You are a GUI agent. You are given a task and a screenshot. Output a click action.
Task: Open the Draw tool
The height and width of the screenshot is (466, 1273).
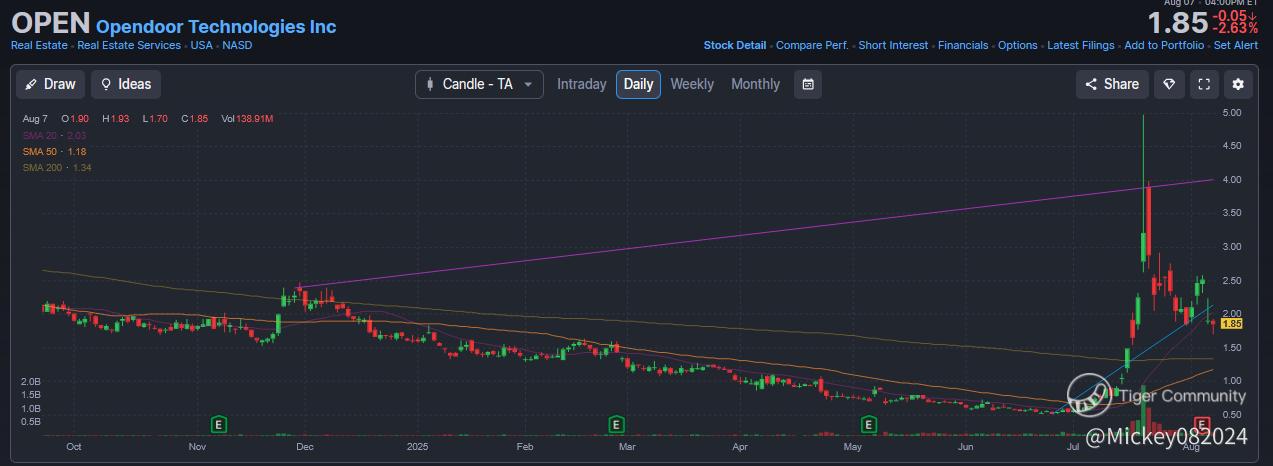pos(50,84)
